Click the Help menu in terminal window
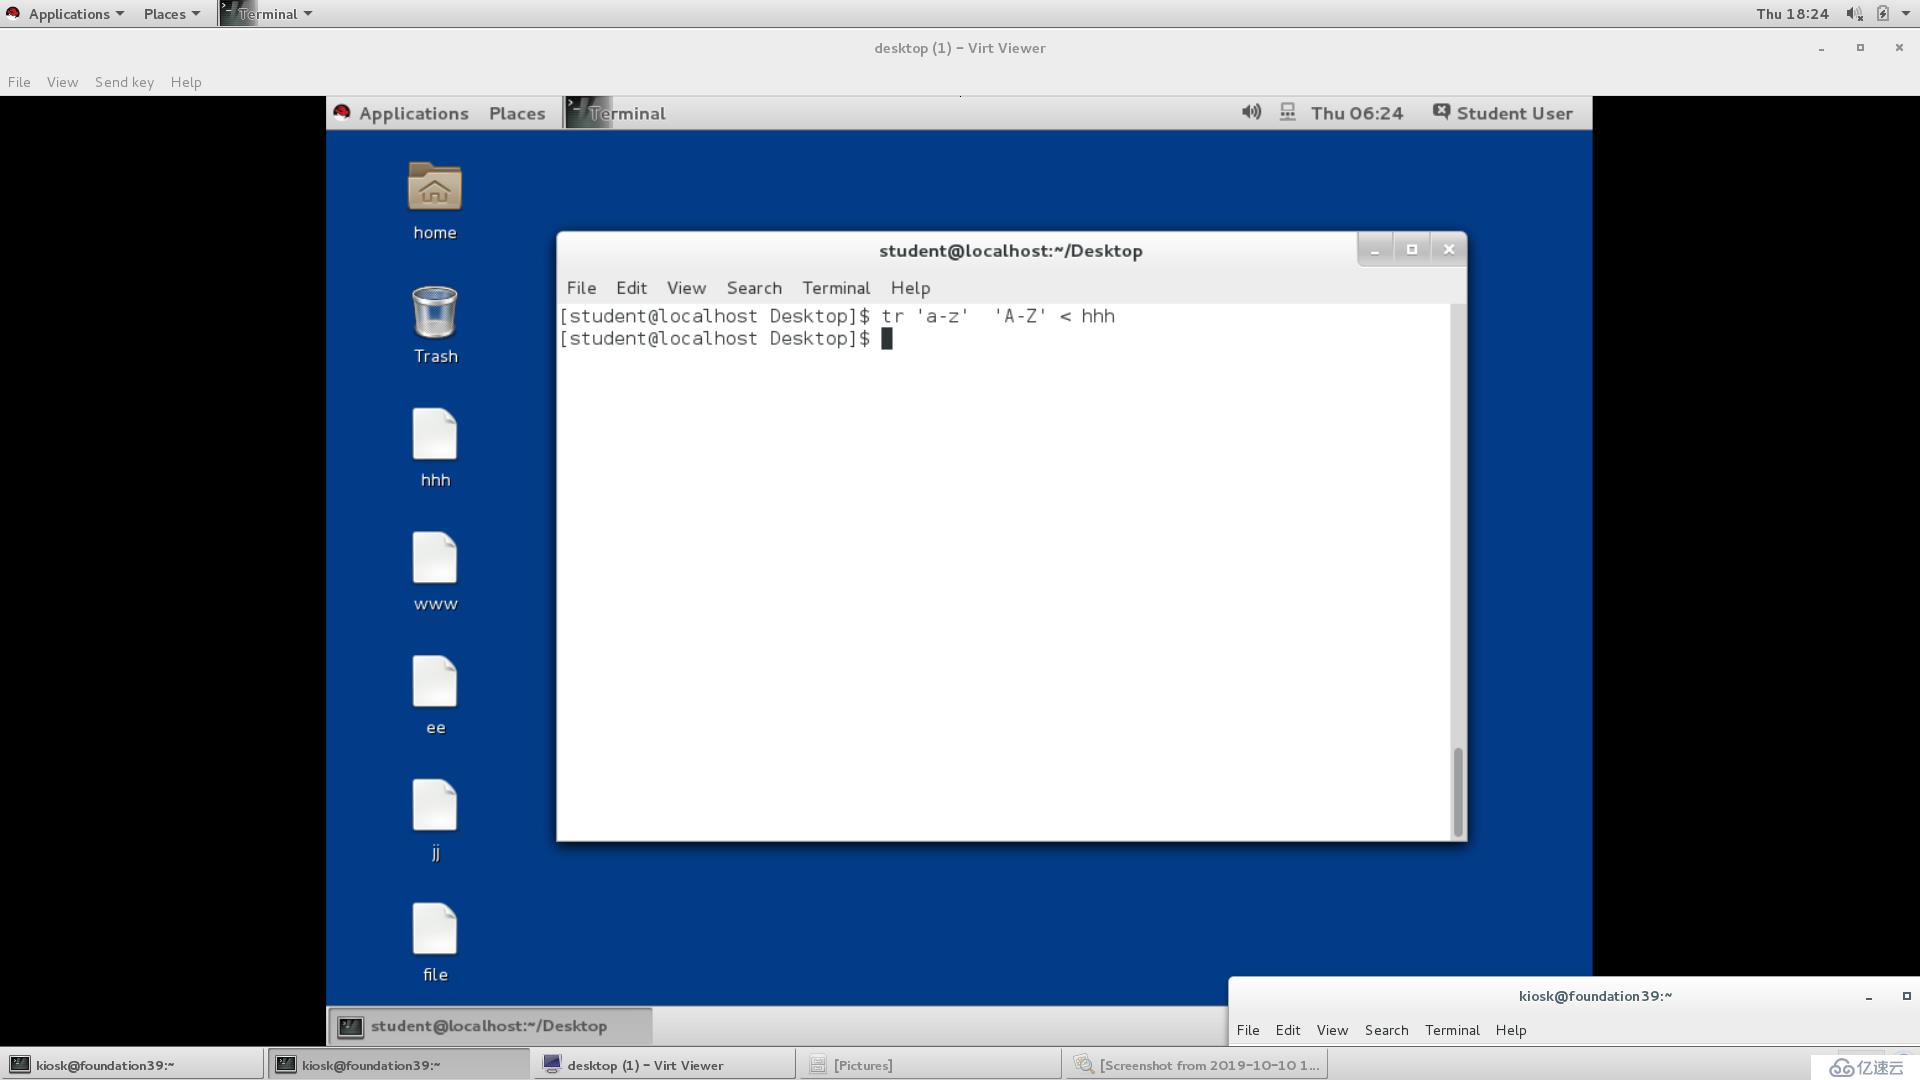 point(910,287)
